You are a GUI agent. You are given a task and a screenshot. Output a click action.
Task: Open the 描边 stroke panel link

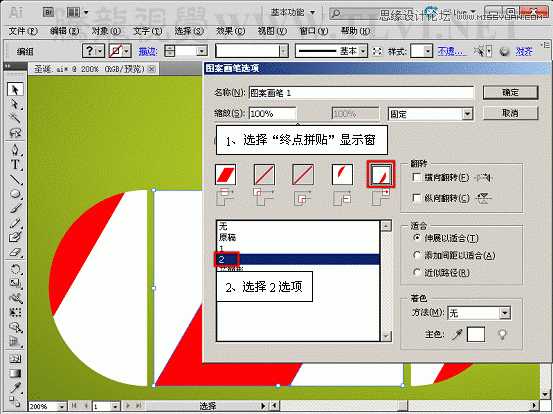click(147, 52)
